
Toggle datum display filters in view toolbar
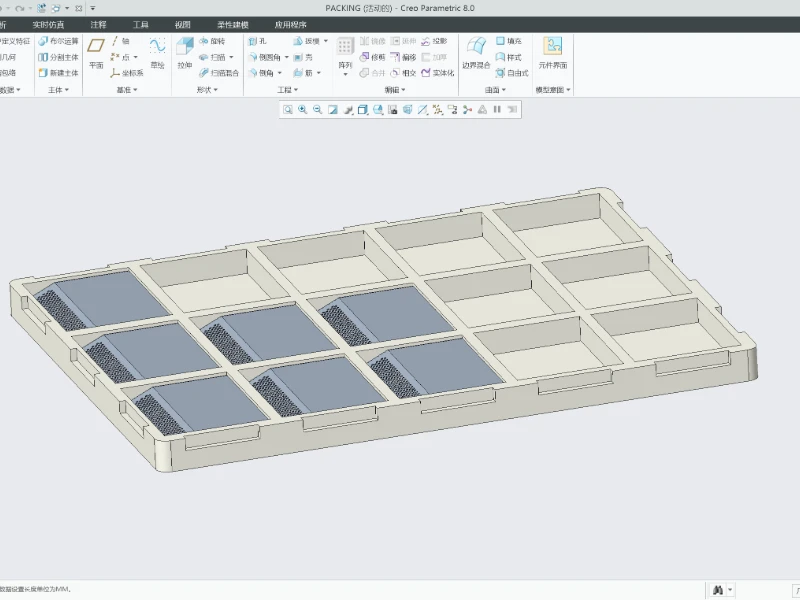pyautogui.click(x=437, y=110)
